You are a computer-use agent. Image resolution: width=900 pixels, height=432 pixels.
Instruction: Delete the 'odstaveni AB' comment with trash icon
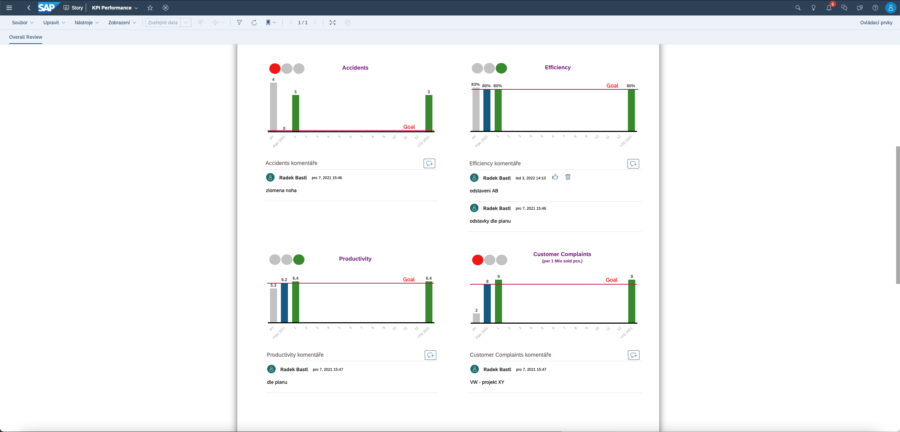tap(568, 177)
